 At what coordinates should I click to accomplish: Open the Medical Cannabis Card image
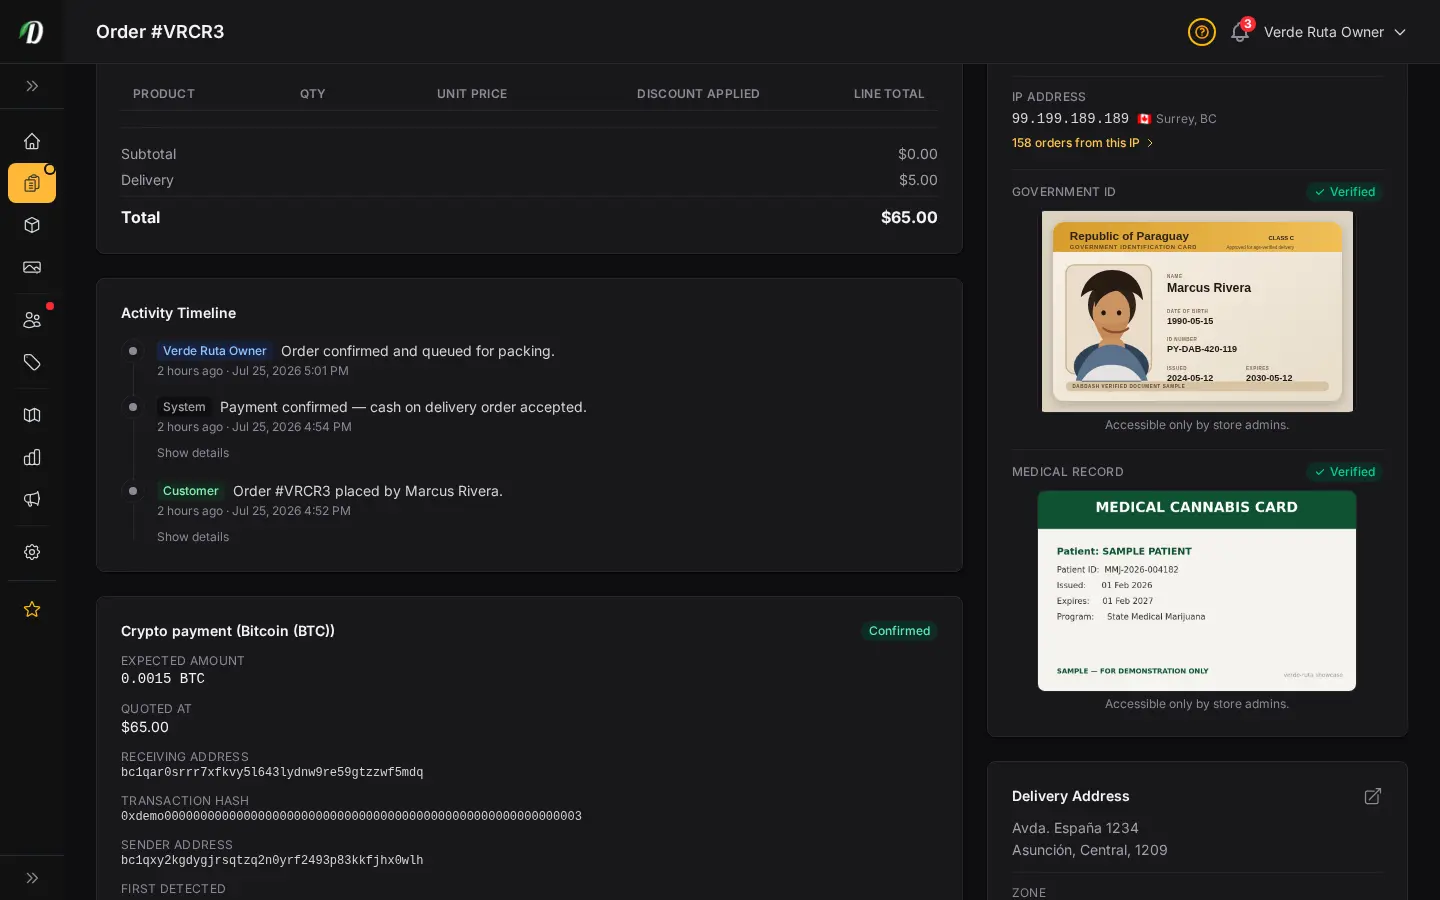(1197, 591)
